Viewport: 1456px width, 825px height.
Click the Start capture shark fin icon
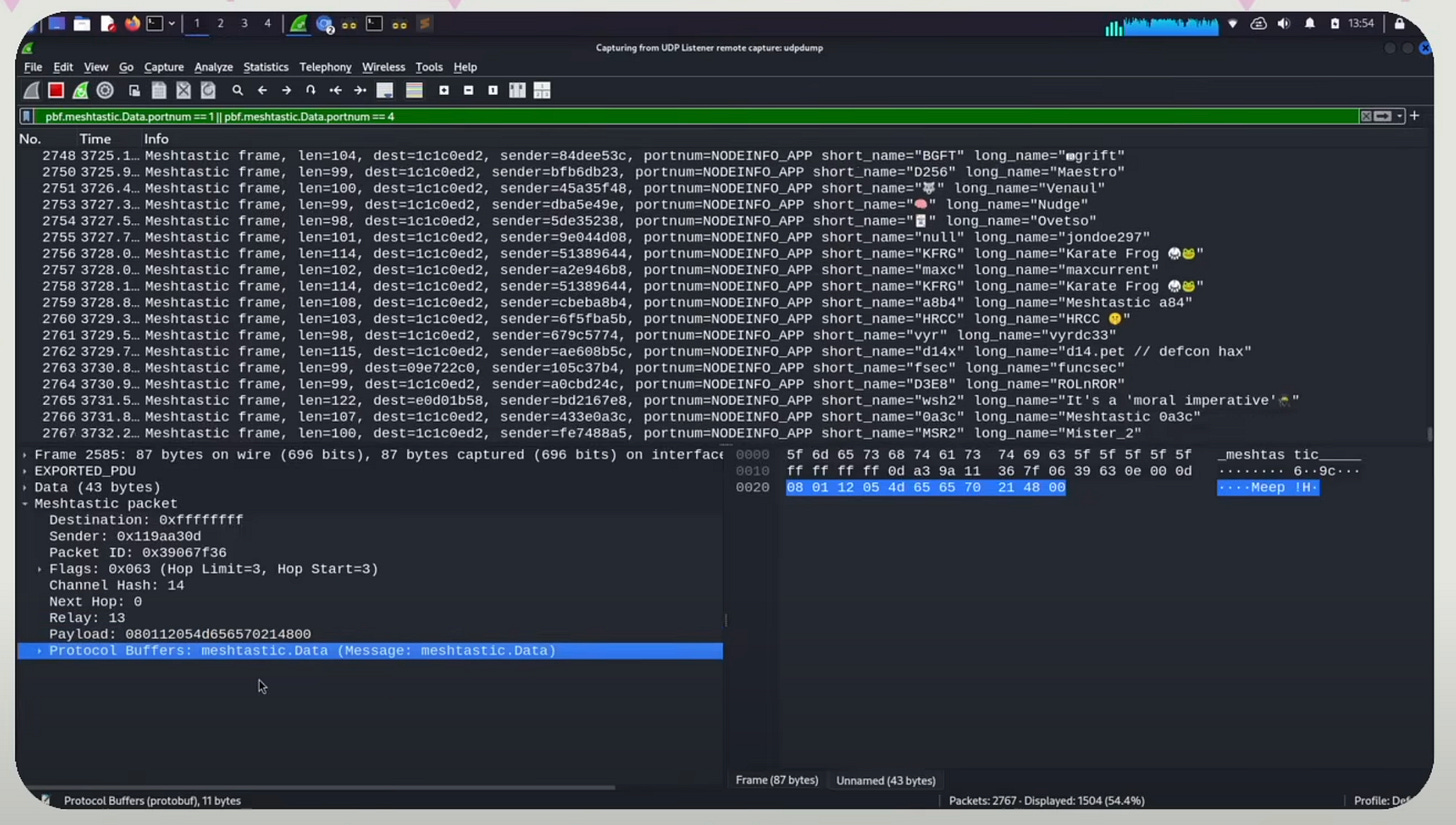[32, 91]
